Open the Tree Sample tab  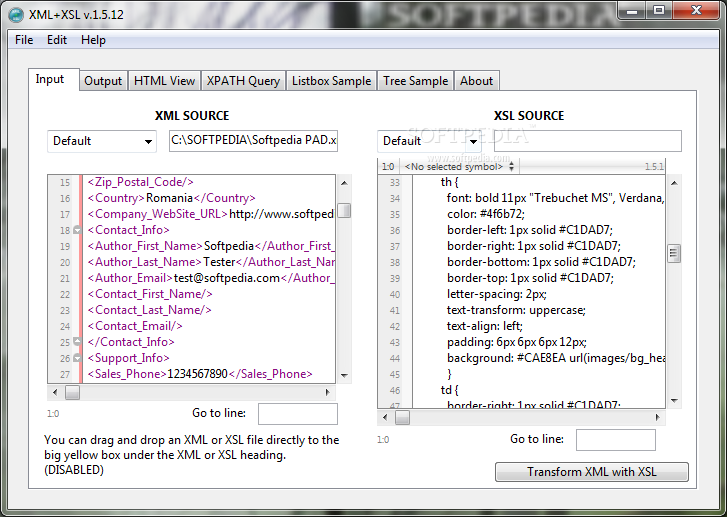[x=415, y=81]
